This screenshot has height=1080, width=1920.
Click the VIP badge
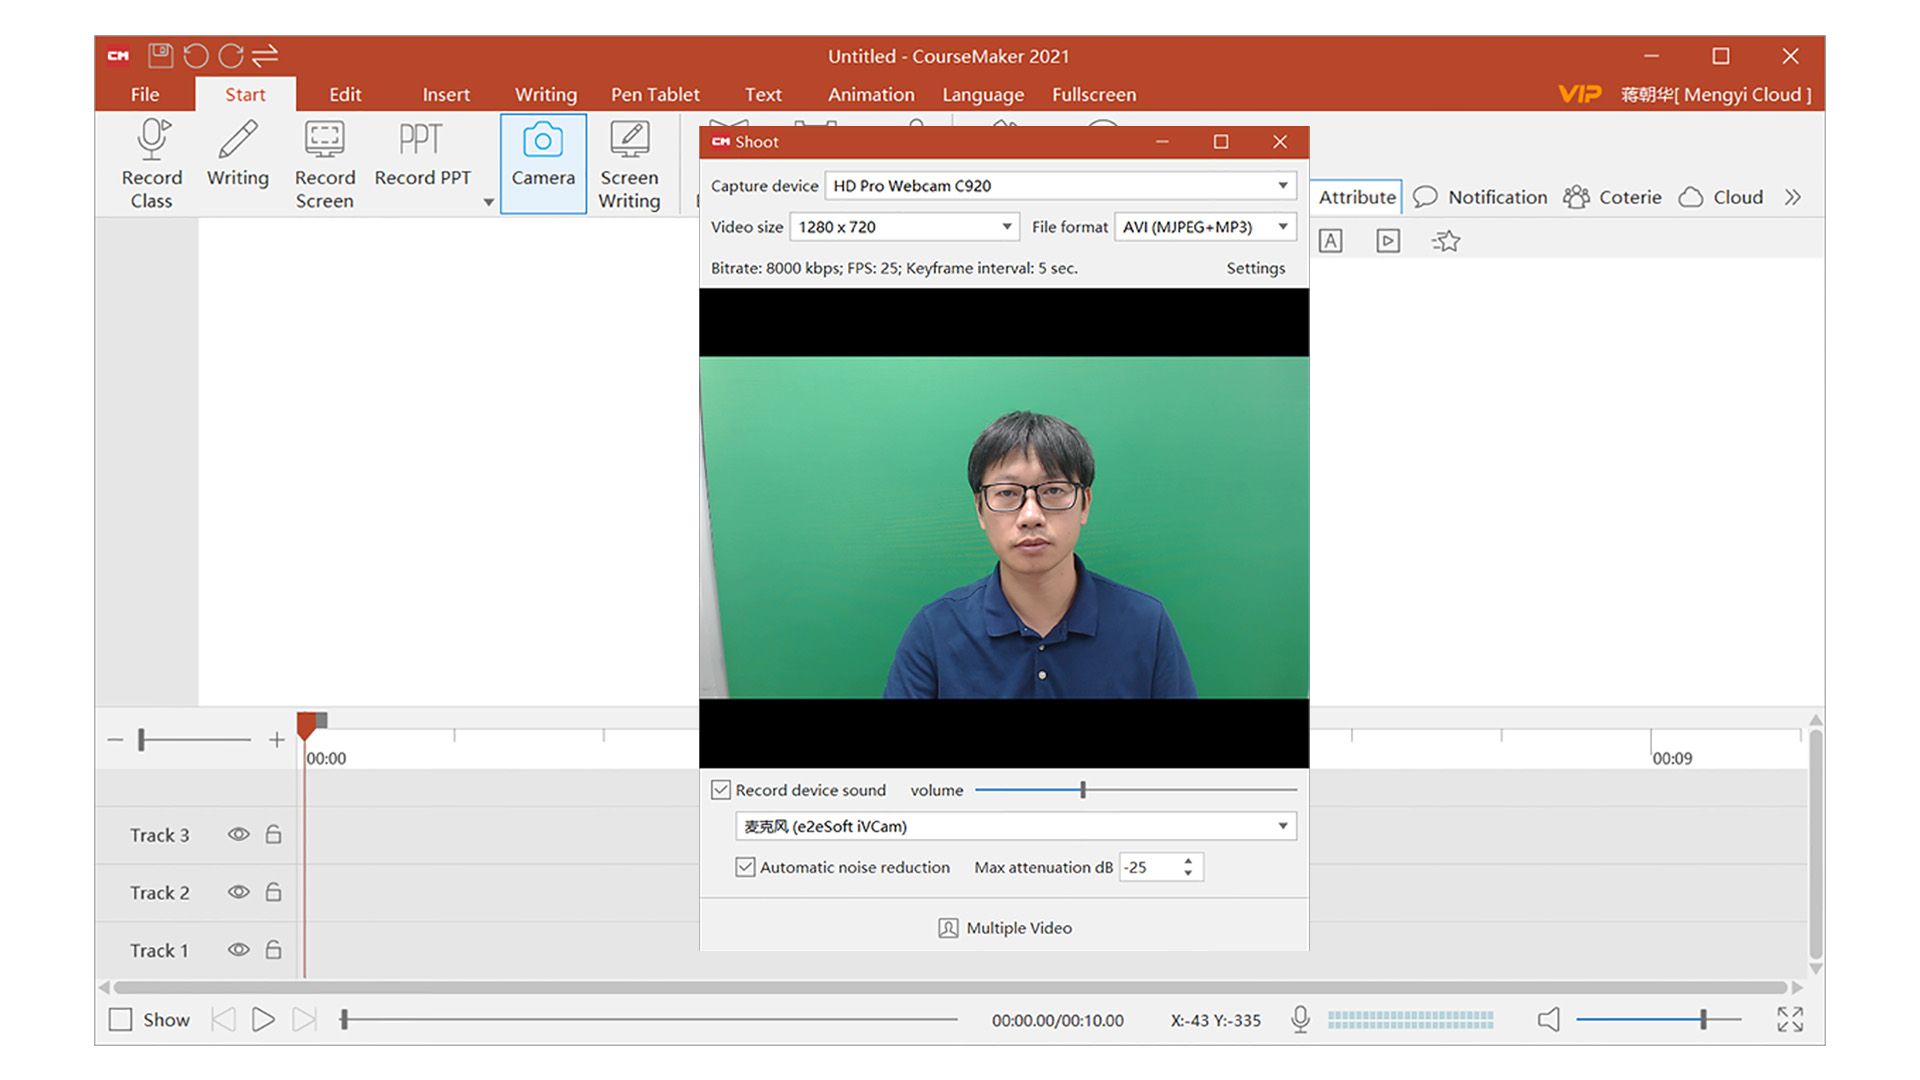pos(1579,94)
